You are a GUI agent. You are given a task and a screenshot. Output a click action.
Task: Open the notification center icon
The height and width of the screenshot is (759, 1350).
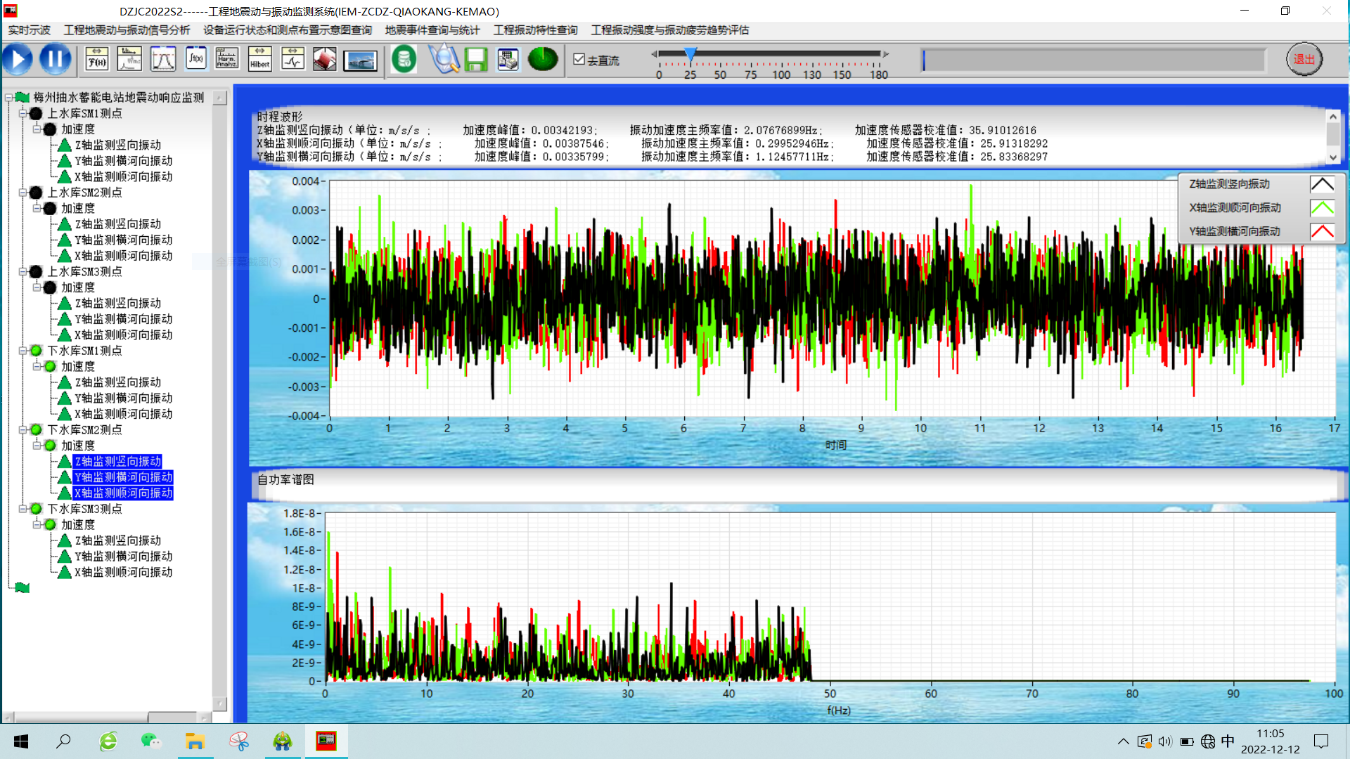[x=1321, y=742]
